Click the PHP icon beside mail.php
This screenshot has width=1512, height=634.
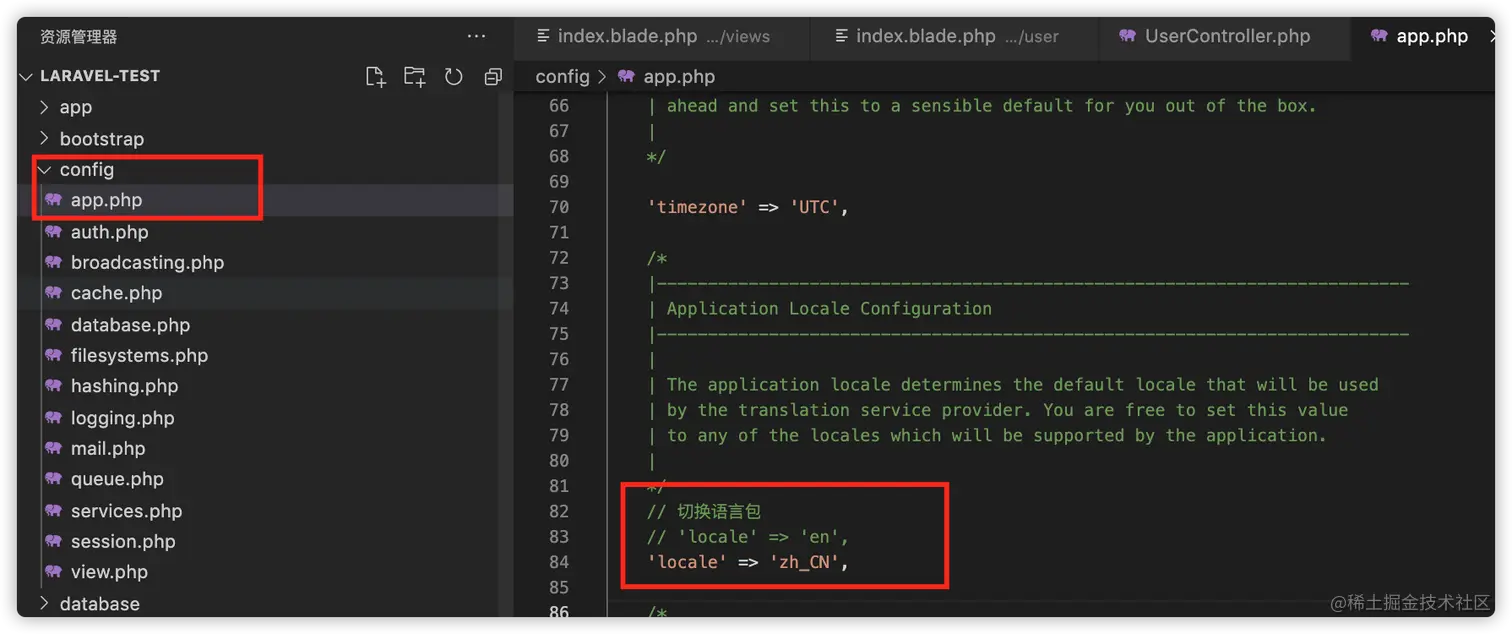tap(53, 448)
